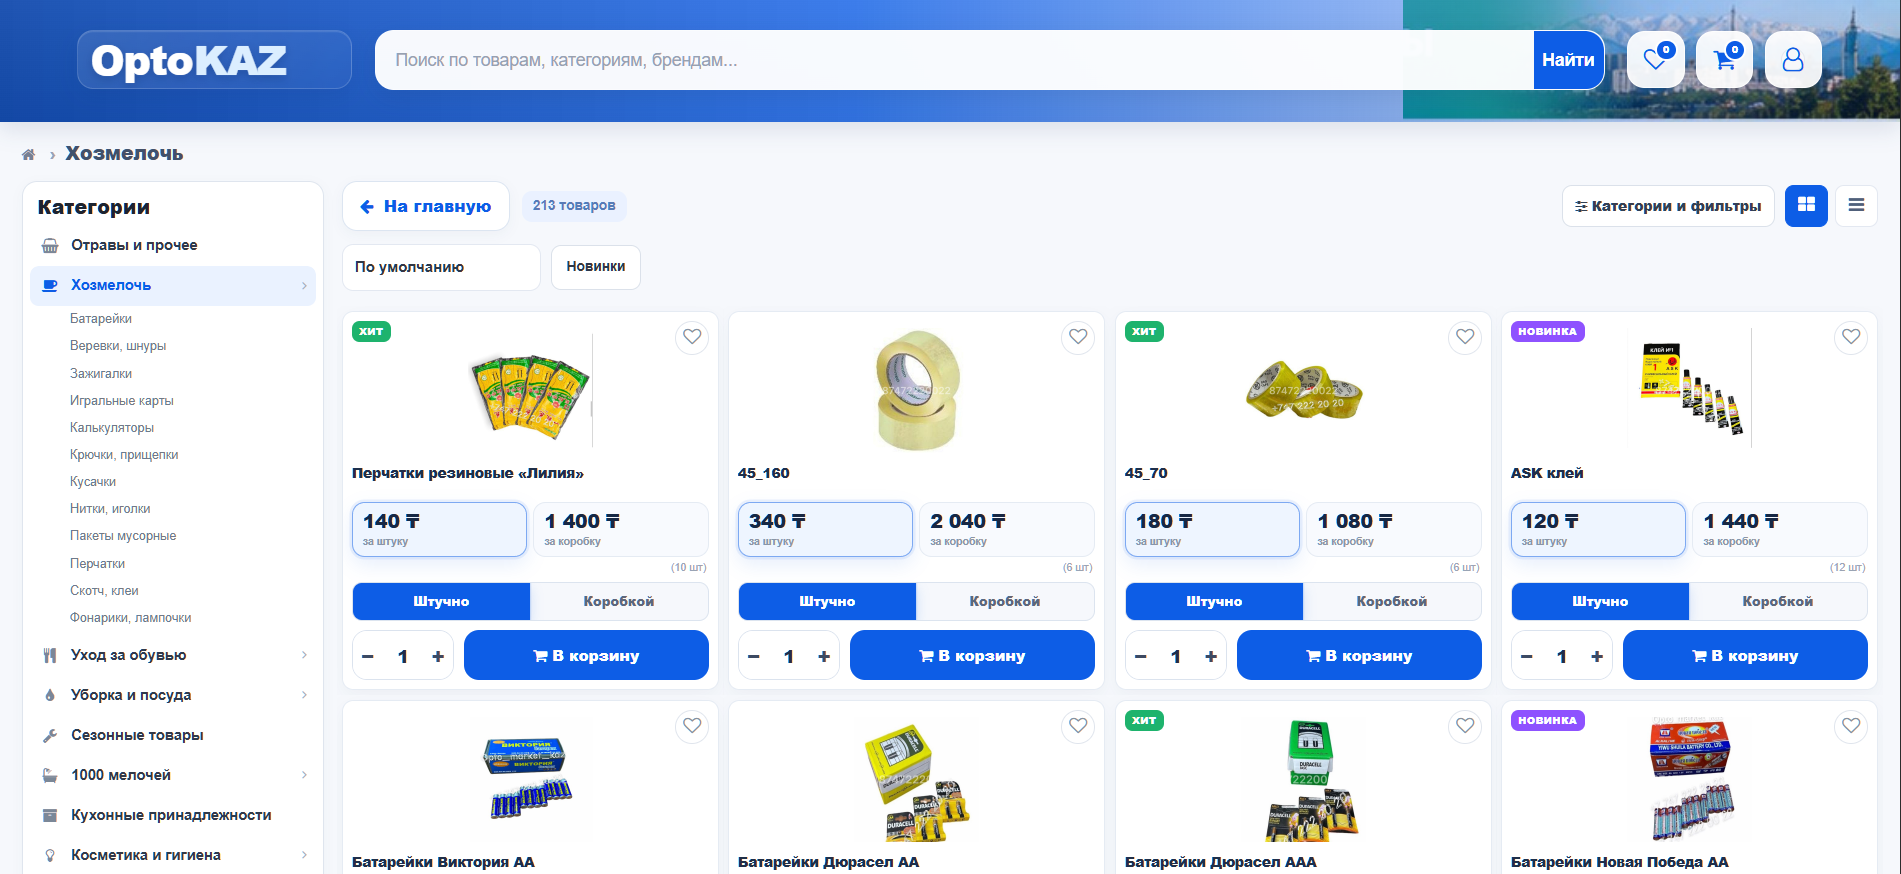Open the По умолчанию sorting dropdown
The image size is (1901, 874).
(x=441, y=267)
